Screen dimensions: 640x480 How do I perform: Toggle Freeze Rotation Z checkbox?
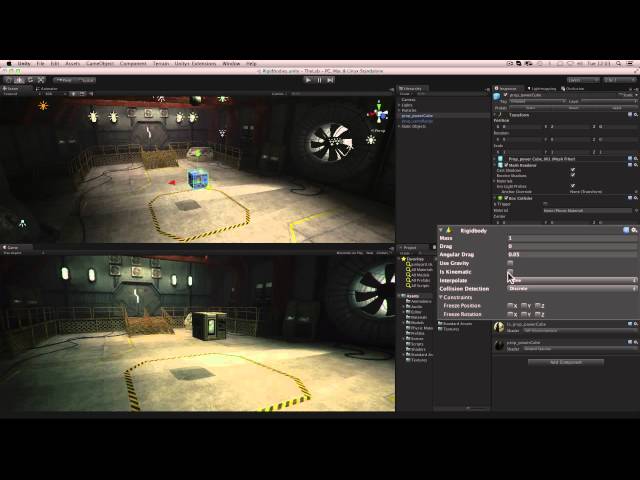click(x=538, y=314)
